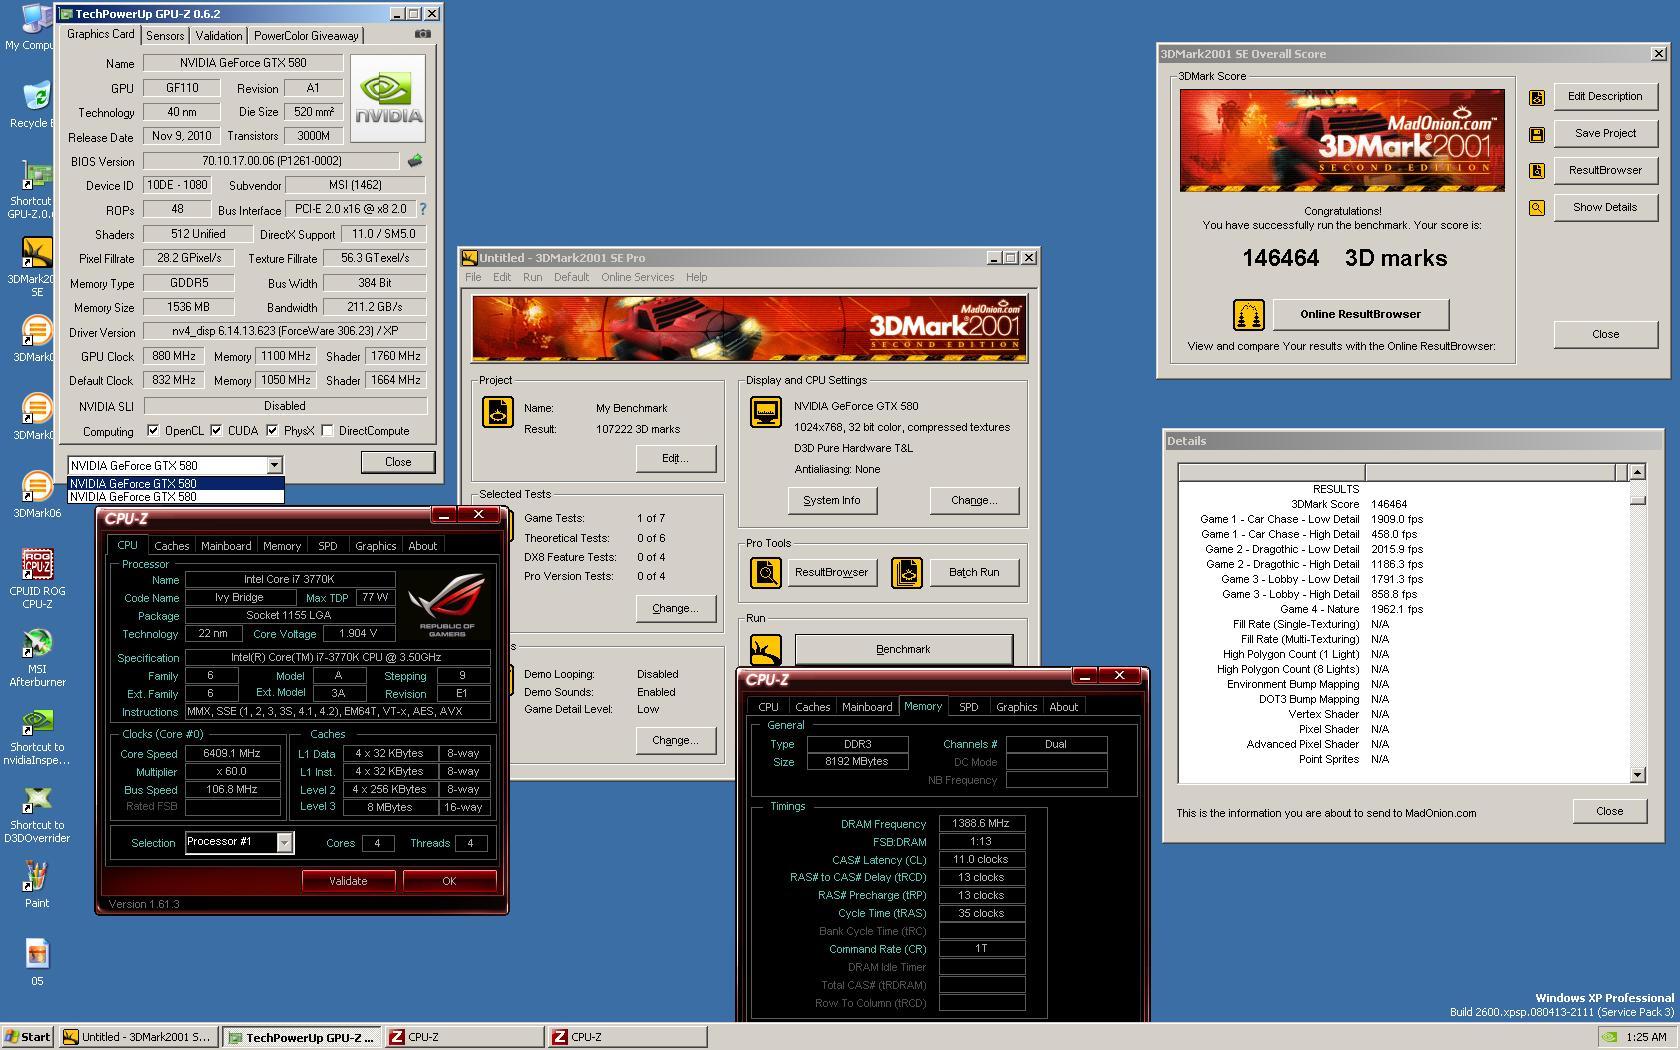Image resolution: width=1680 pixels, height=1050 pixels.
Task: Click Edit button in Project section
Action: tap(675, 459)
